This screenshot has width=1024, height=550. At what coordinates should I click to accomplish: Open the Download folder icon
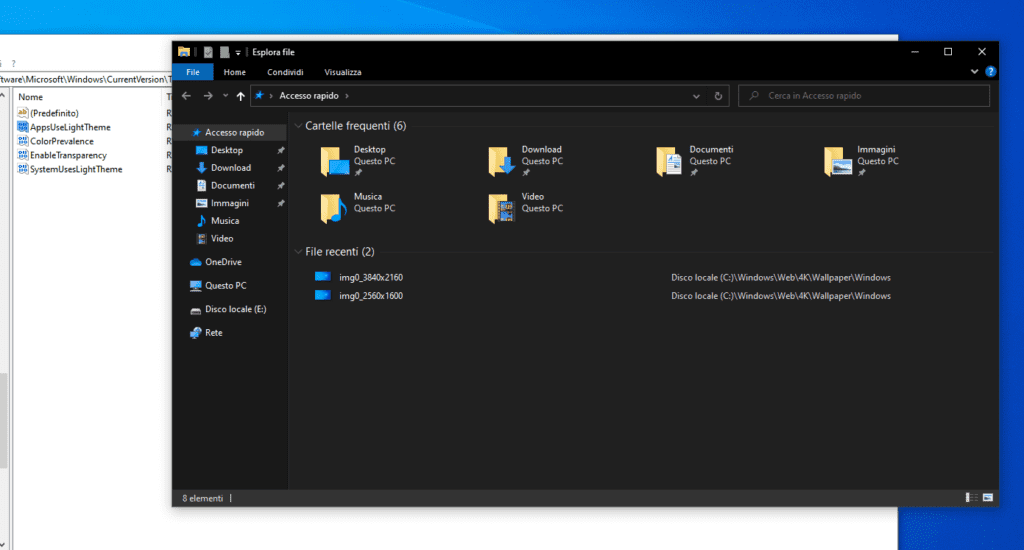tap(500, 160)
